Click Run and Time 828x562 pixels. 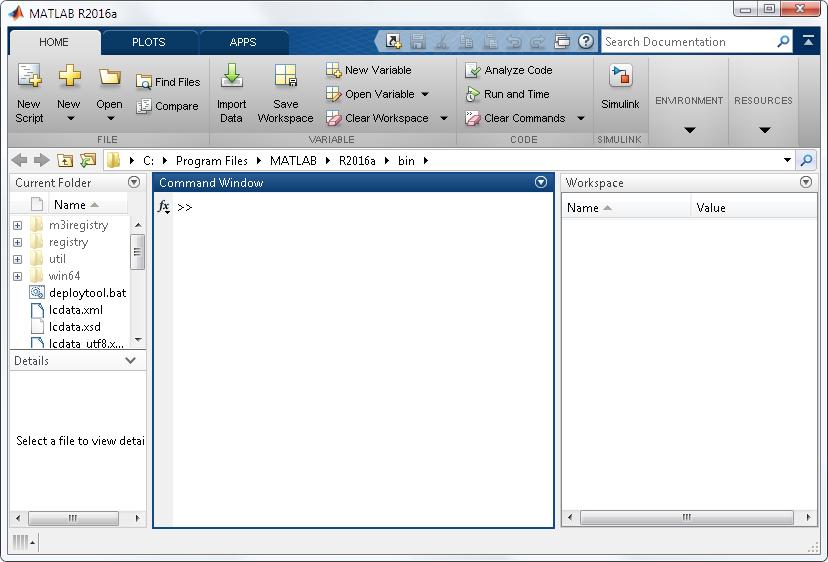(x=507, y=94)
